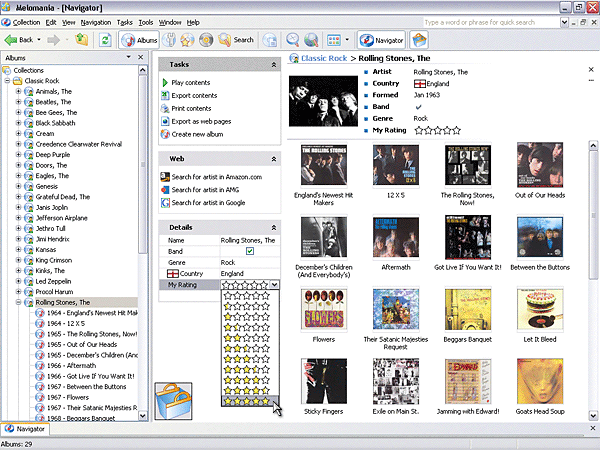Image resolution: width=600 pixels, height=450 pixels.
Task: Collapse the Rolling Stones, The tree node
Action: pyautogui.click(x=18, y=302)
